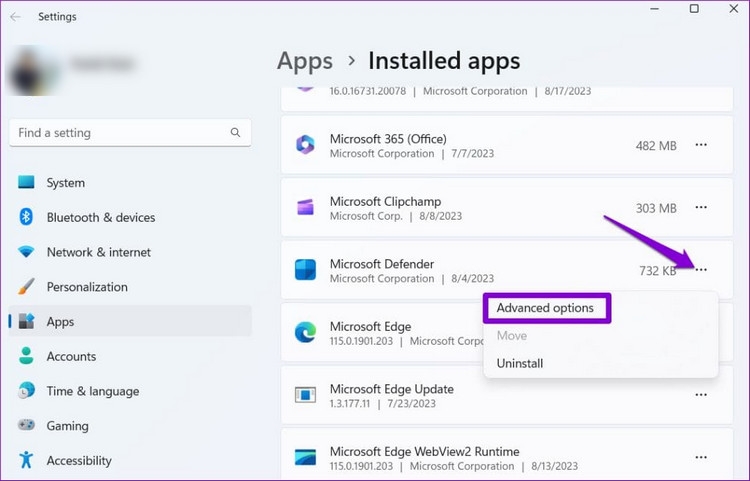The image size is (750, 481).
Task: Click the 1.3.177.11 version text
Action: 350,404
